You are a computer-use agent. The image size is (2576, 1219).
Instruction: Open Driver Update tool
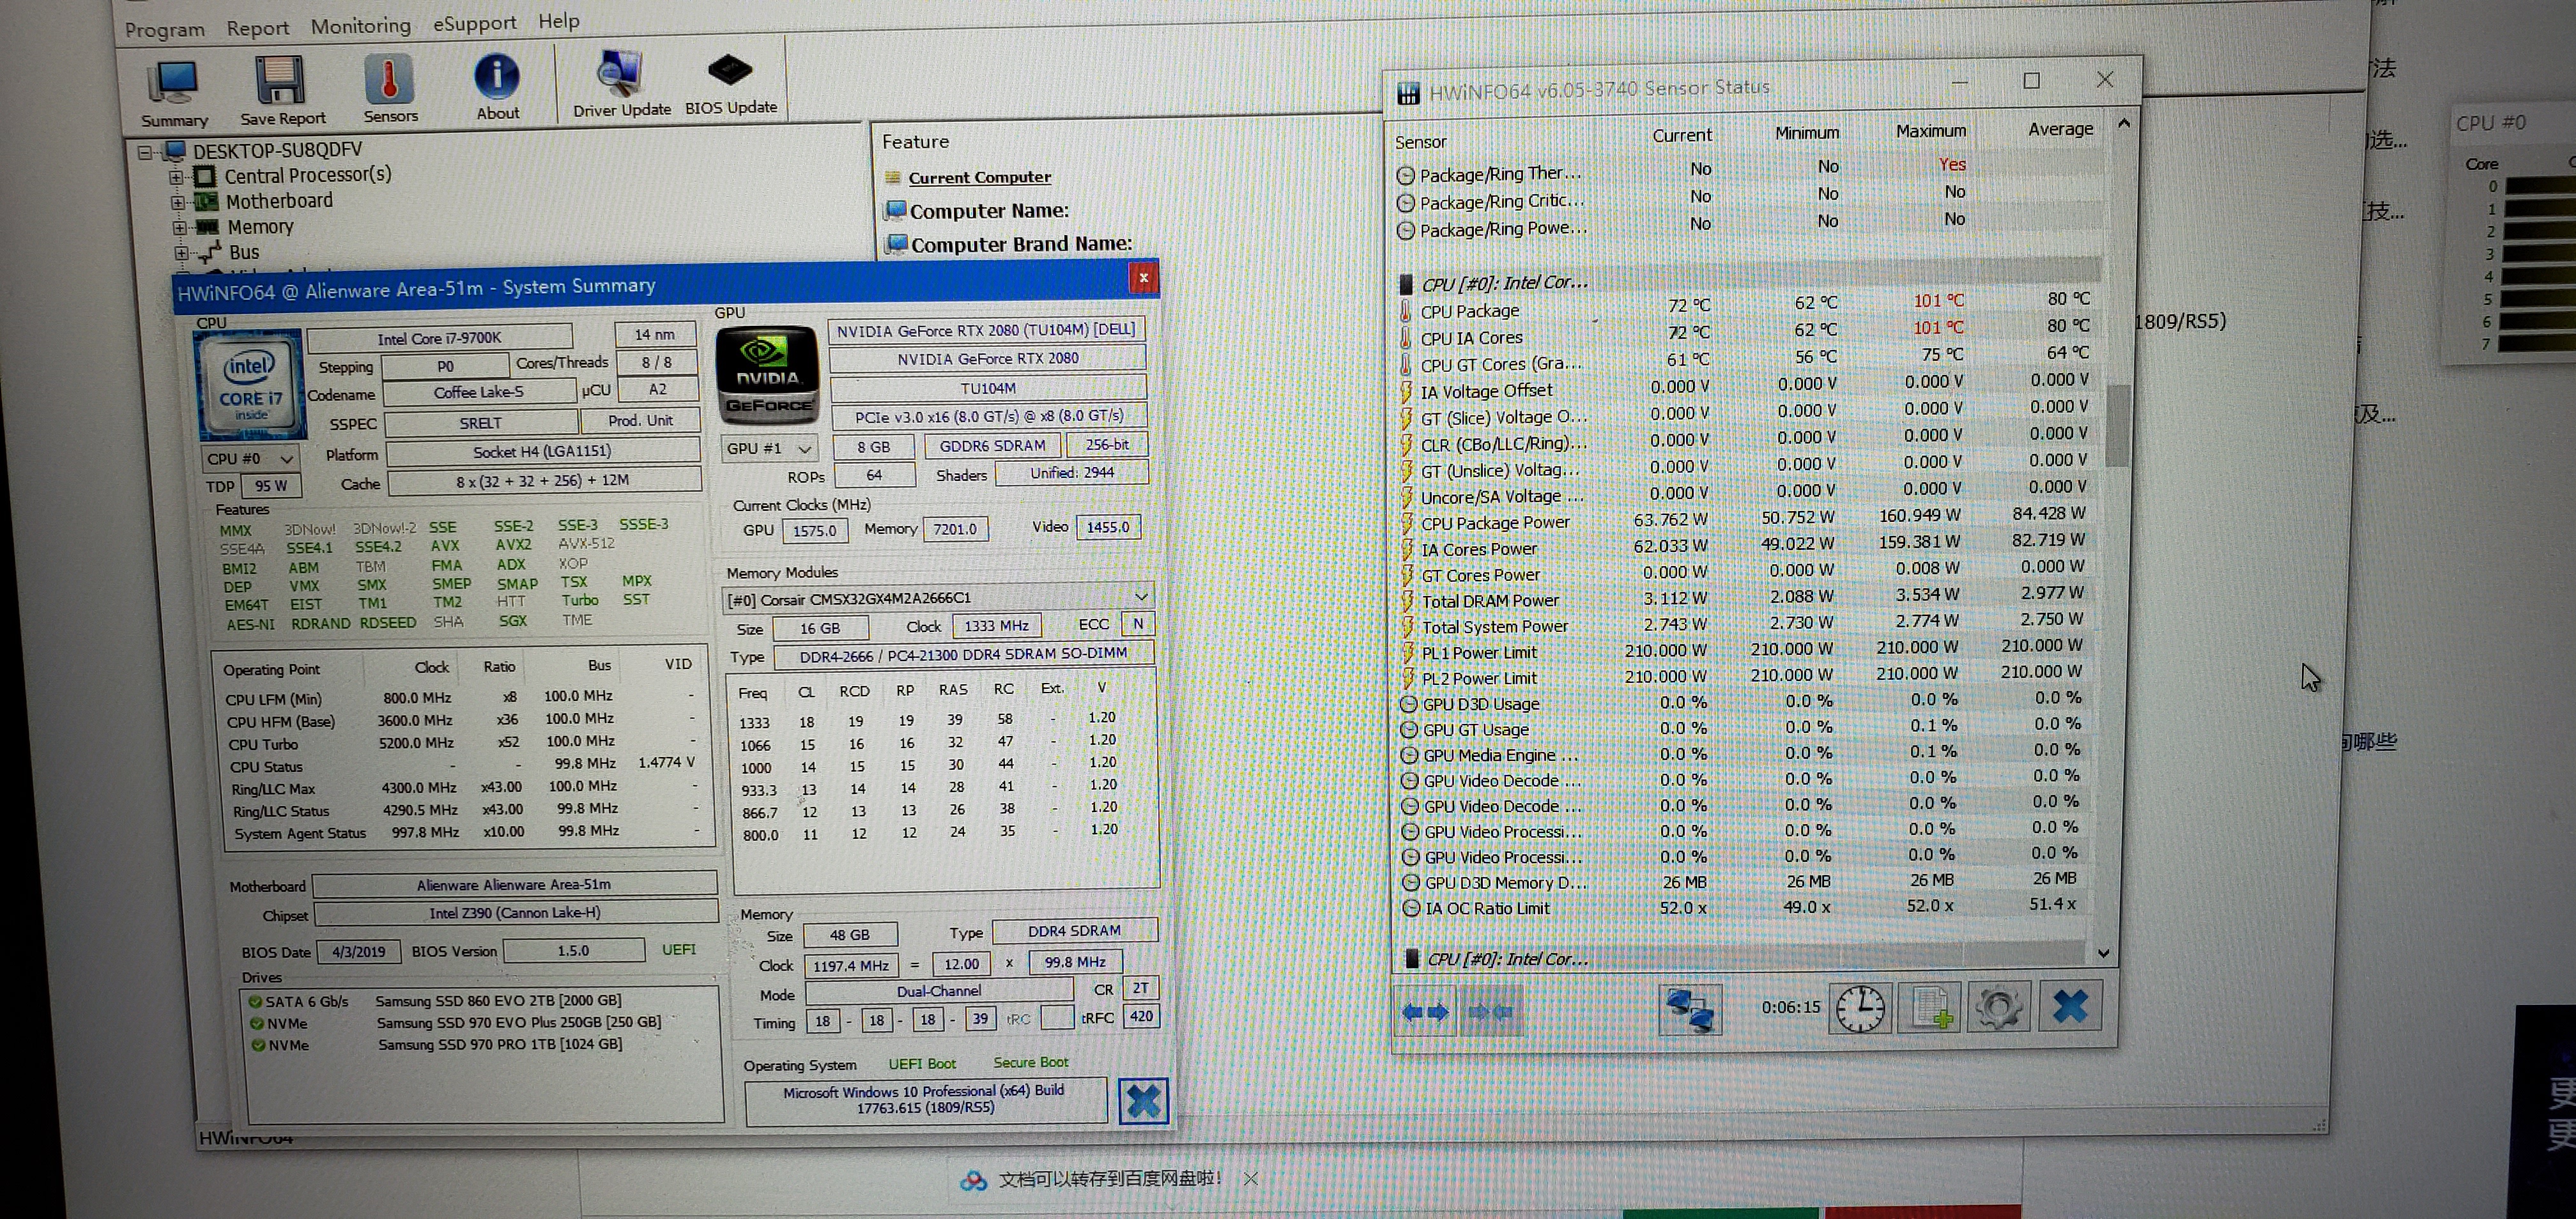[621, 83]
